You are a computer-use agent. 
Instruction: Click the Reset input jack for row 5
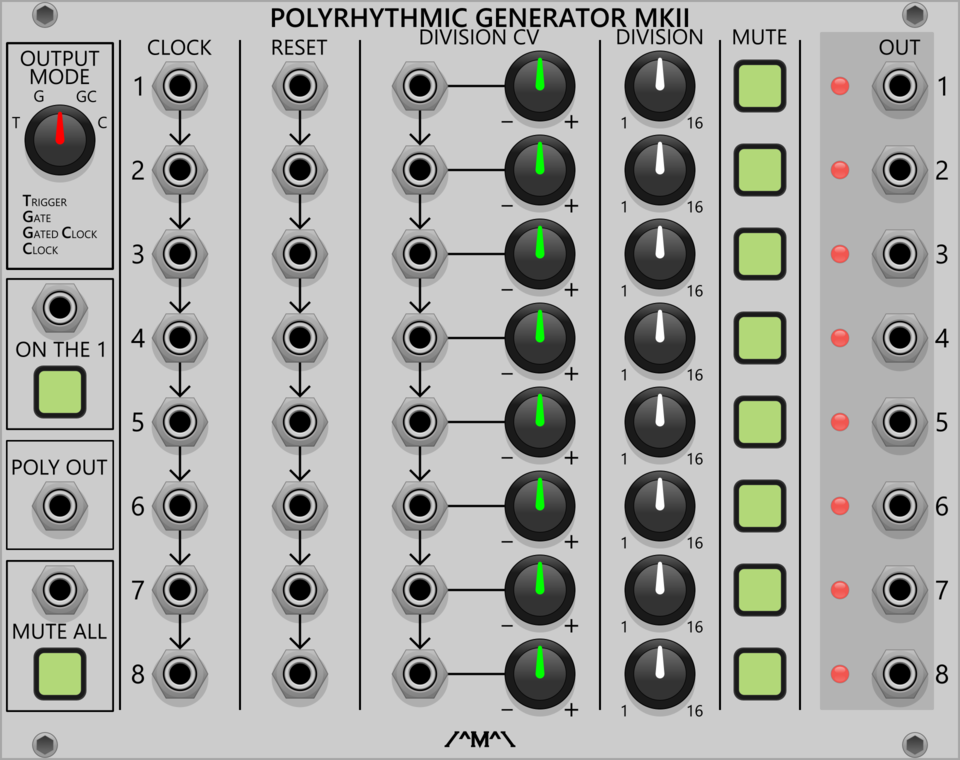pyautogui.click(x=300, y=422)
